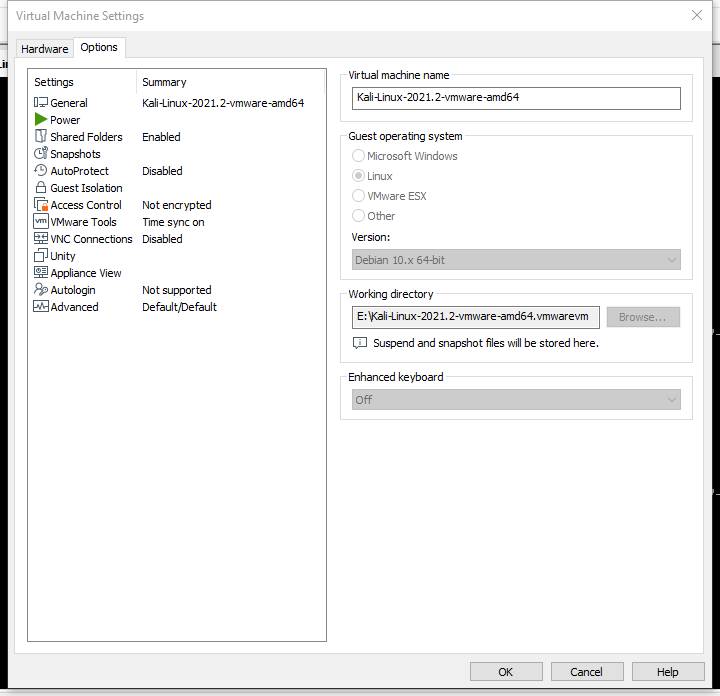Select the AutoProtect clock icon
Screen dimensions: 720x696
click(x=41, y=171)
